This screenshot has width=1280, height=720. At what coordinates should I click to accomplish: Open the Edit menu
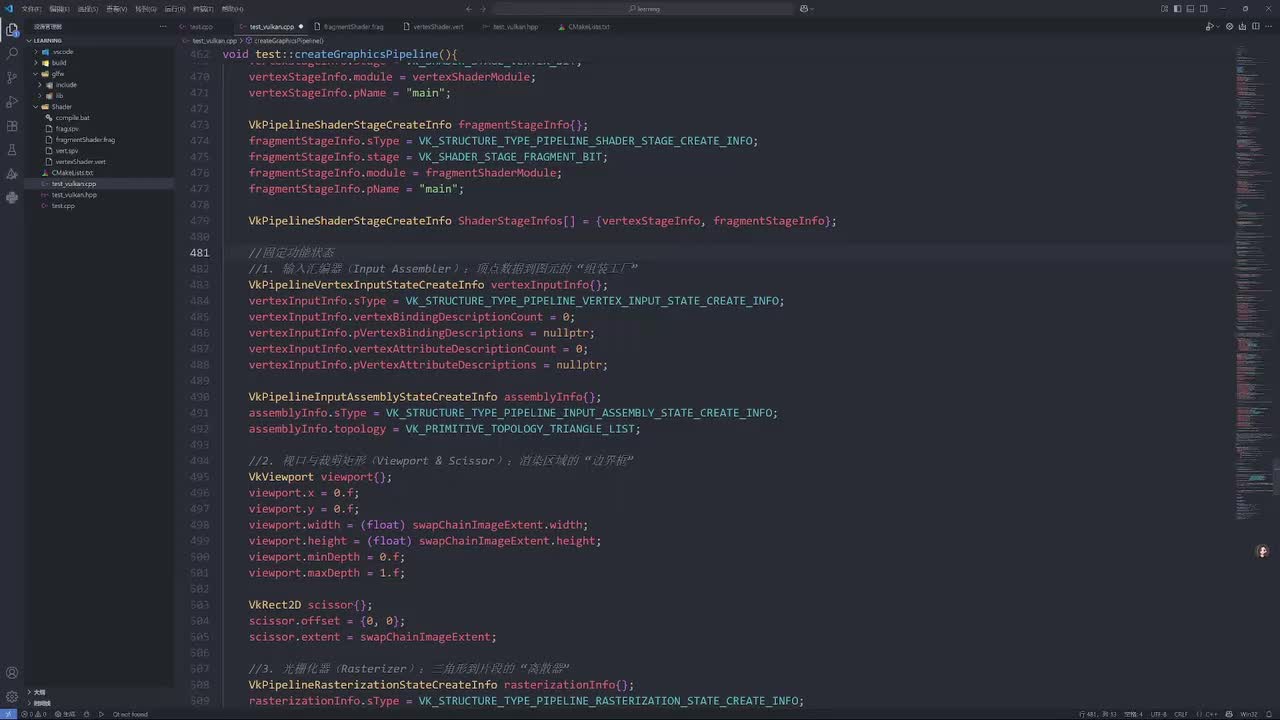(60, 9)
